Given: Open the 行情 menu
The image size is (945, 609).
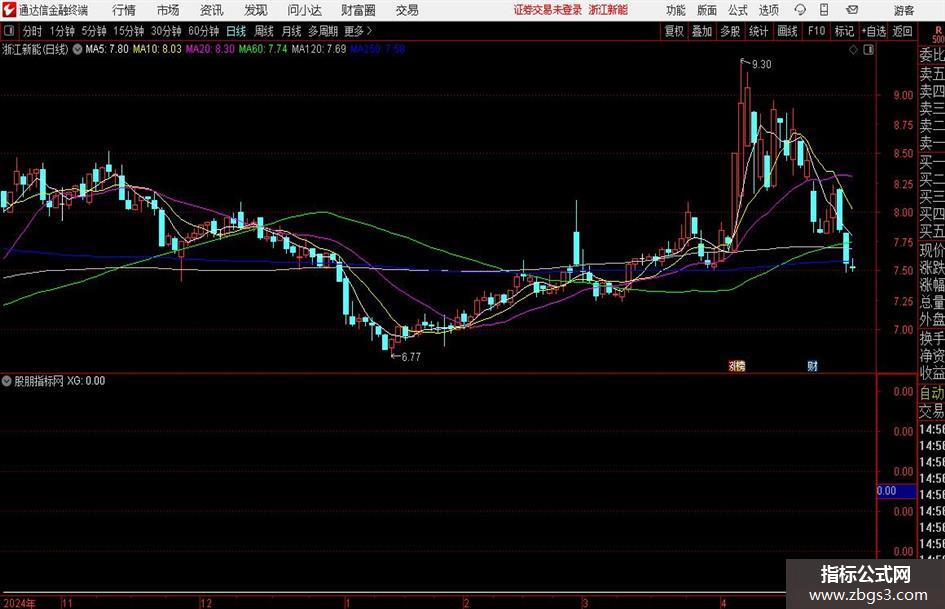Looking at the screenshot, I should 124,10.
